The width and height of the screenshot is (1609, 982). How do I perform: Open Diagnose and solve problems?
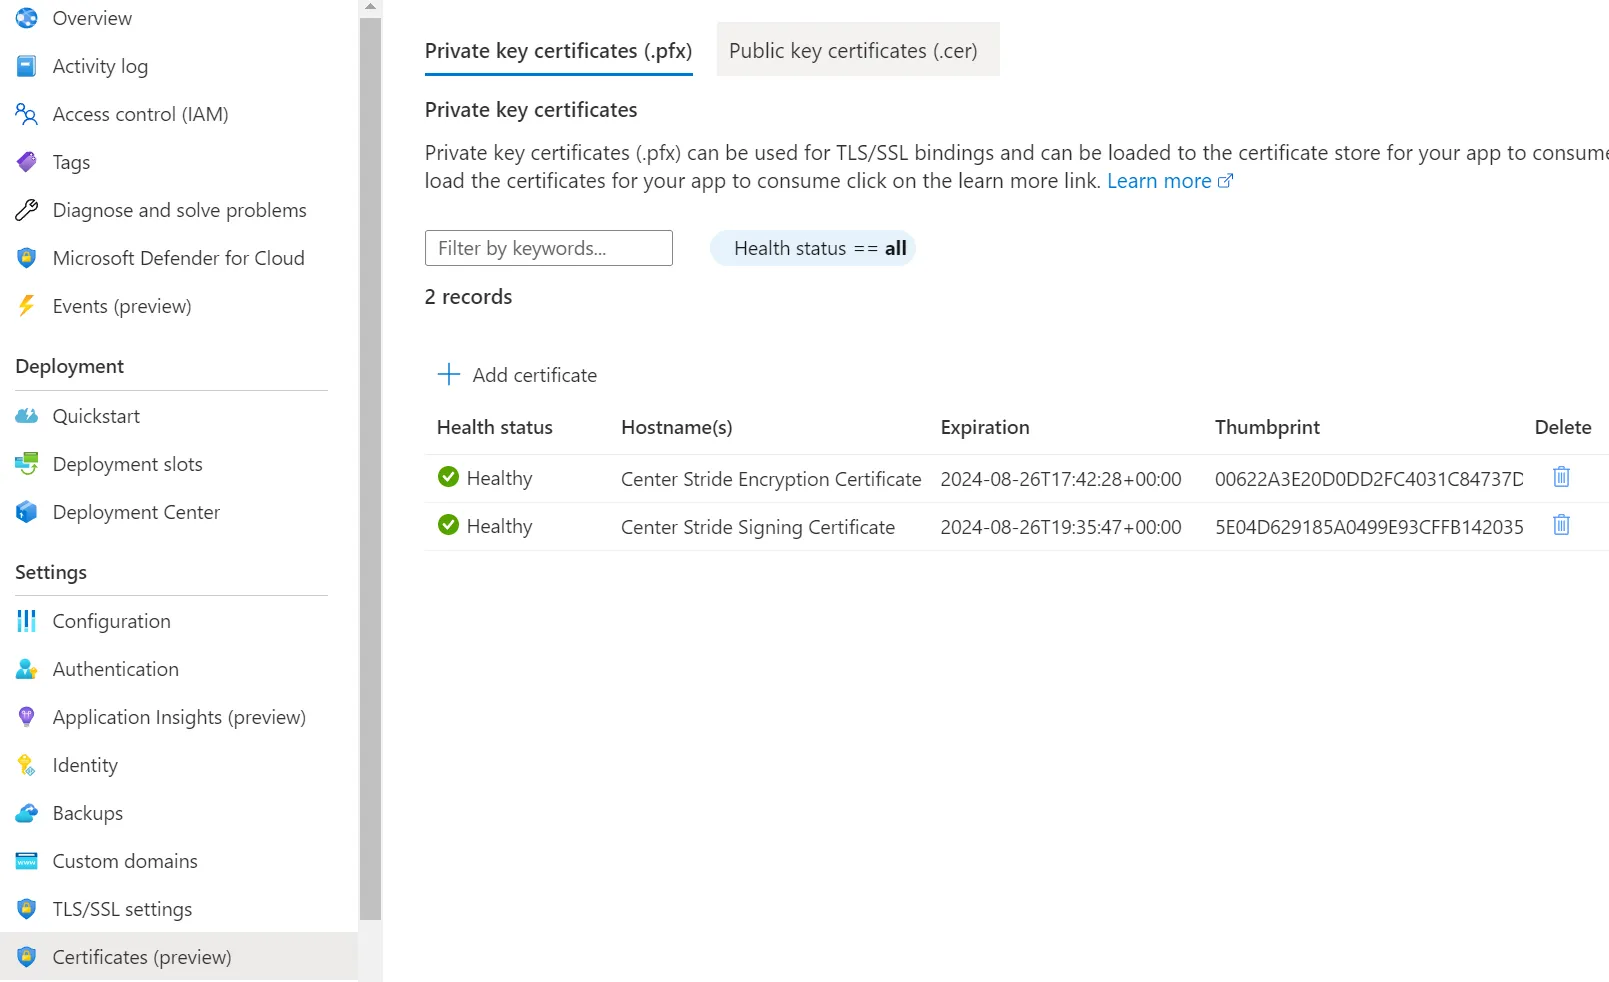[x=179, y=210]
